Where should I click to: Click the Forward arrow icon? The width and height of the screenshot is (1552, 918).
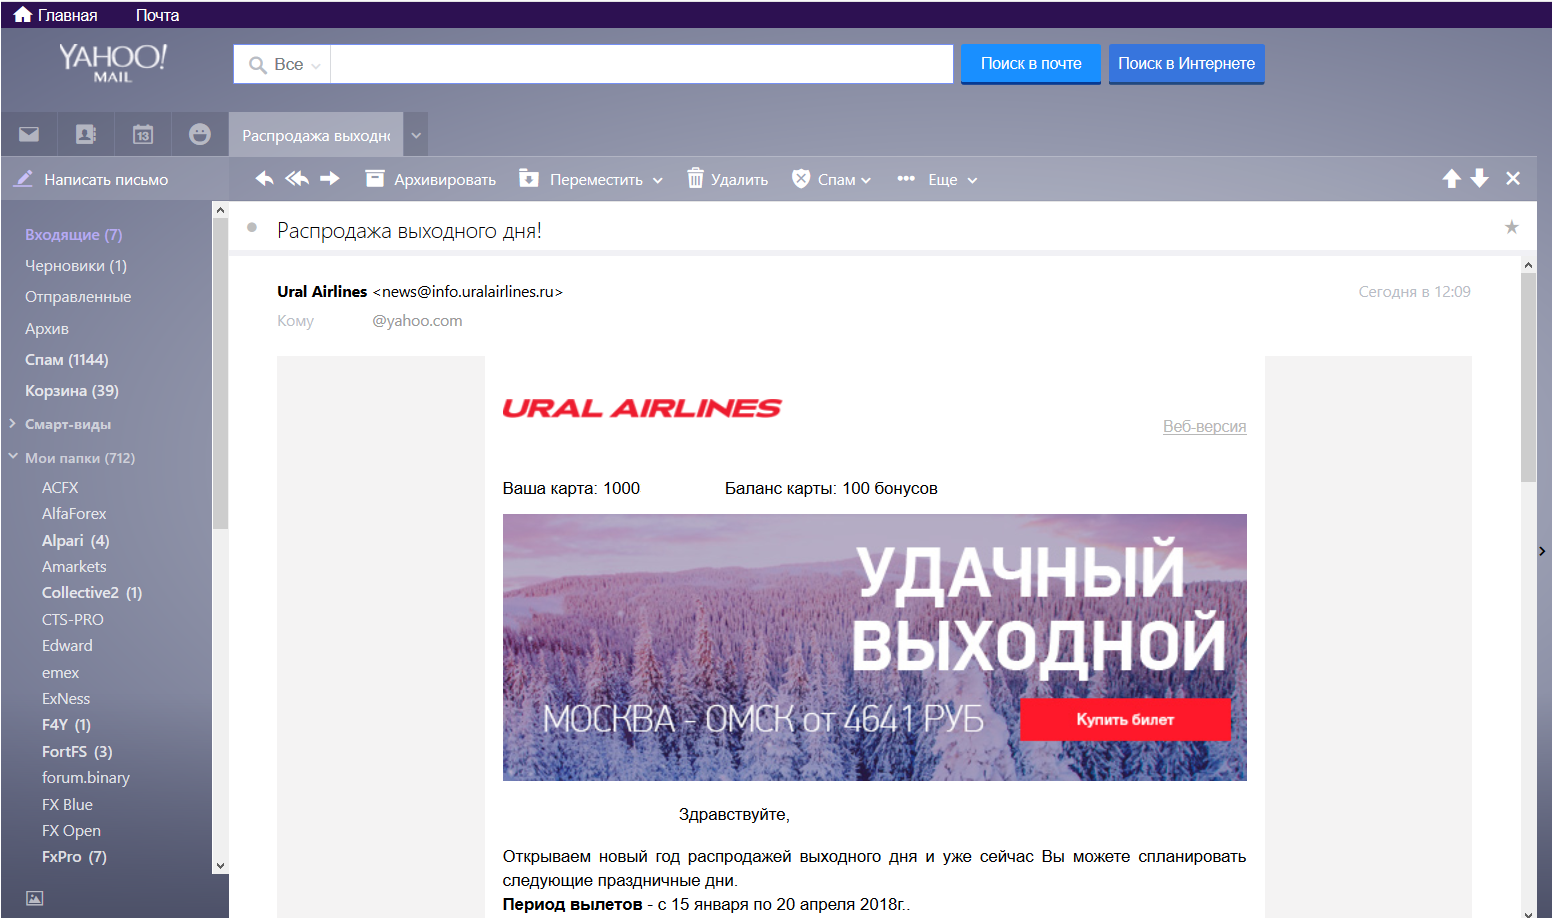(330, 179)
